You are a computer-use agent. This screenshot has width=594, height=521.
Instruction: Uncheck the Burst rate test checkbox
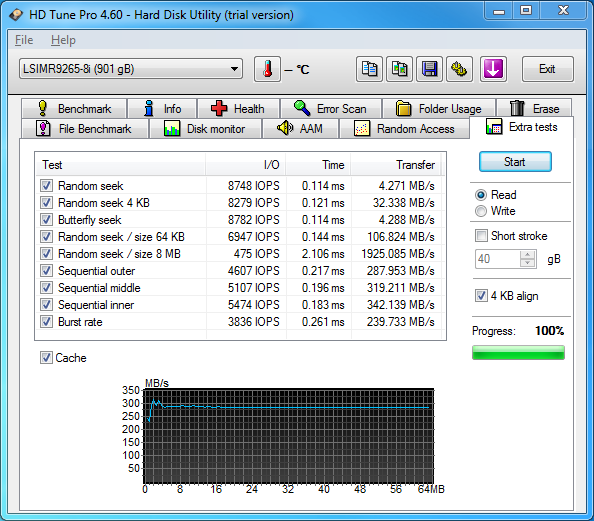click(x=46, y=322)
